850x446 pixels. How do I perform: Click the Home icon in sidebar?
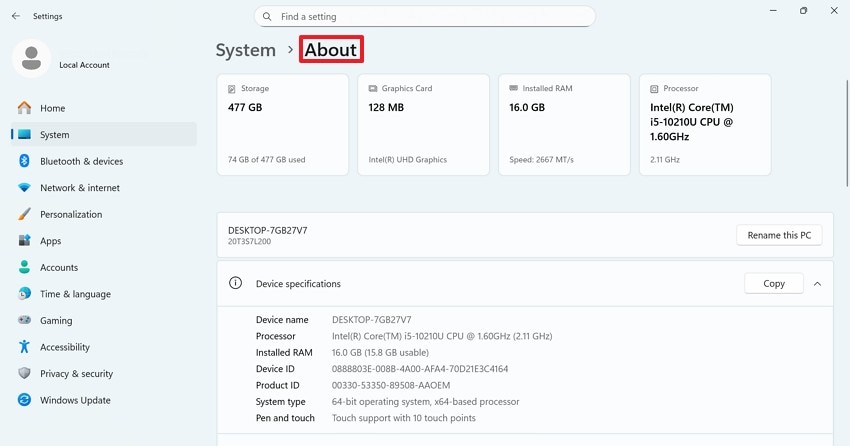tap(24, 108)
